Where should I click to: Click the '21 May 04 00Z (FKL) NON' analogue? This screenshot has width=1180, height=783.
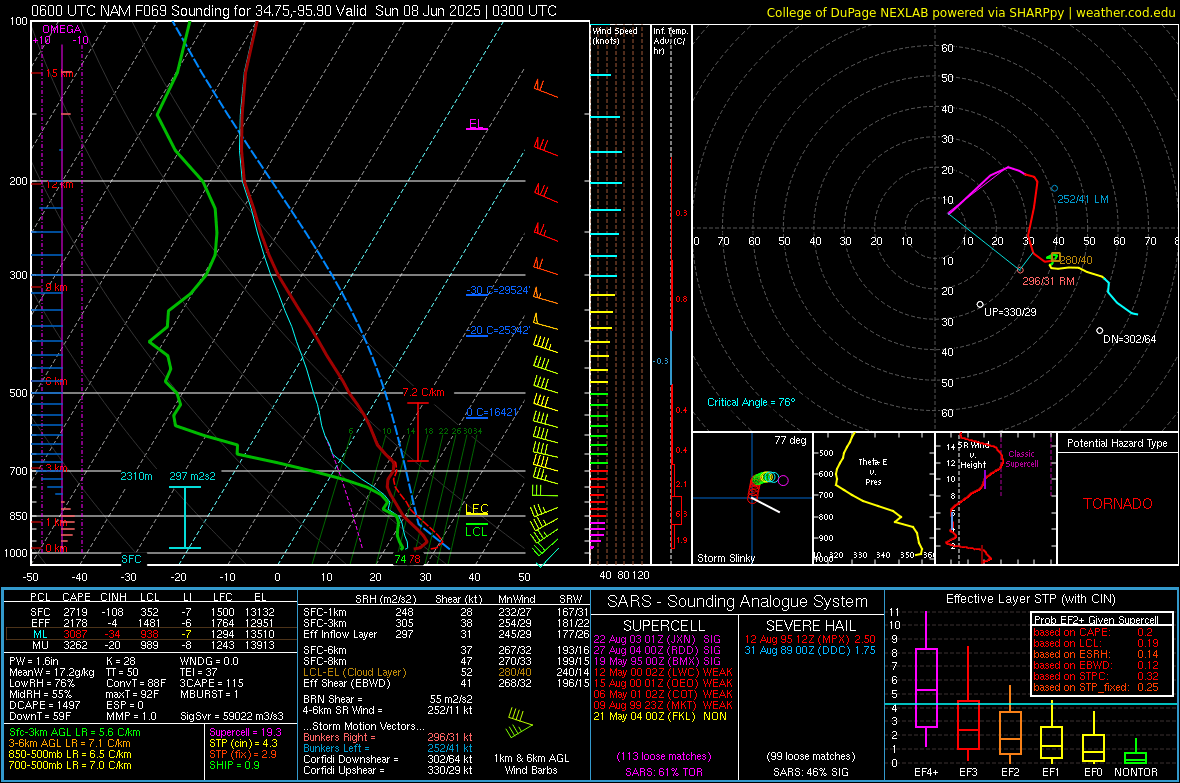point(660,716)
